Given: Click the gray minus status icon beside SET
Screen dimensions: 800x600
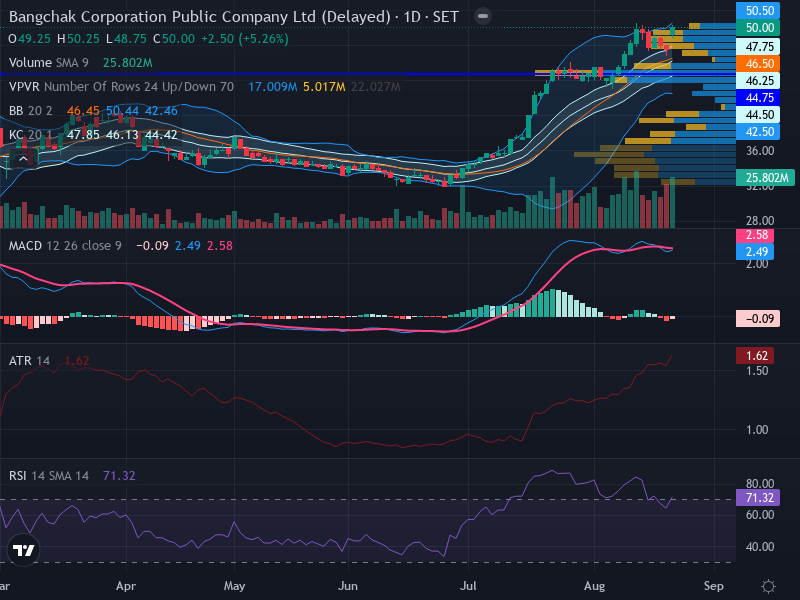Looking at the screenshot, I should coord(483,16).
